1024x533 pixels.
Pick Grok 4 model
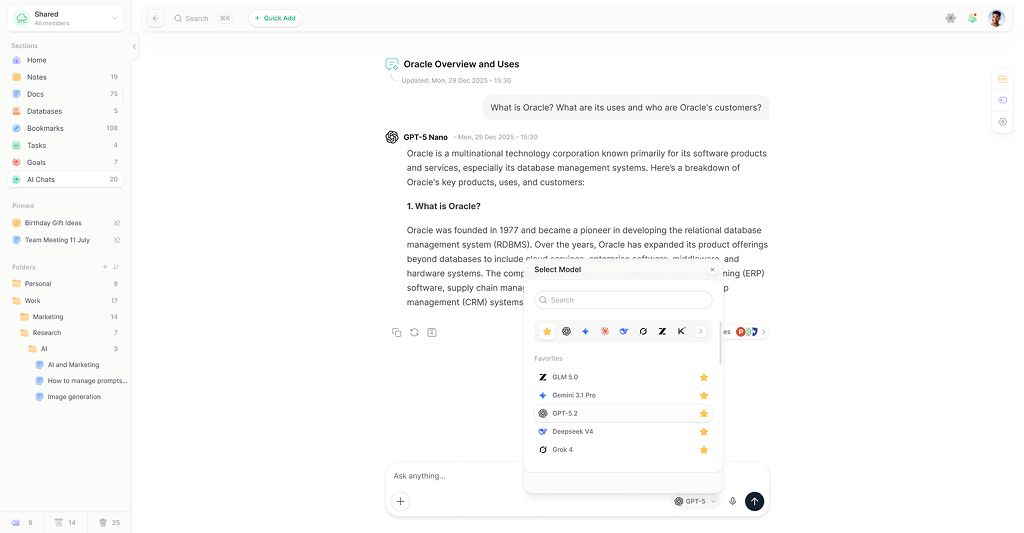pos(623,450)
